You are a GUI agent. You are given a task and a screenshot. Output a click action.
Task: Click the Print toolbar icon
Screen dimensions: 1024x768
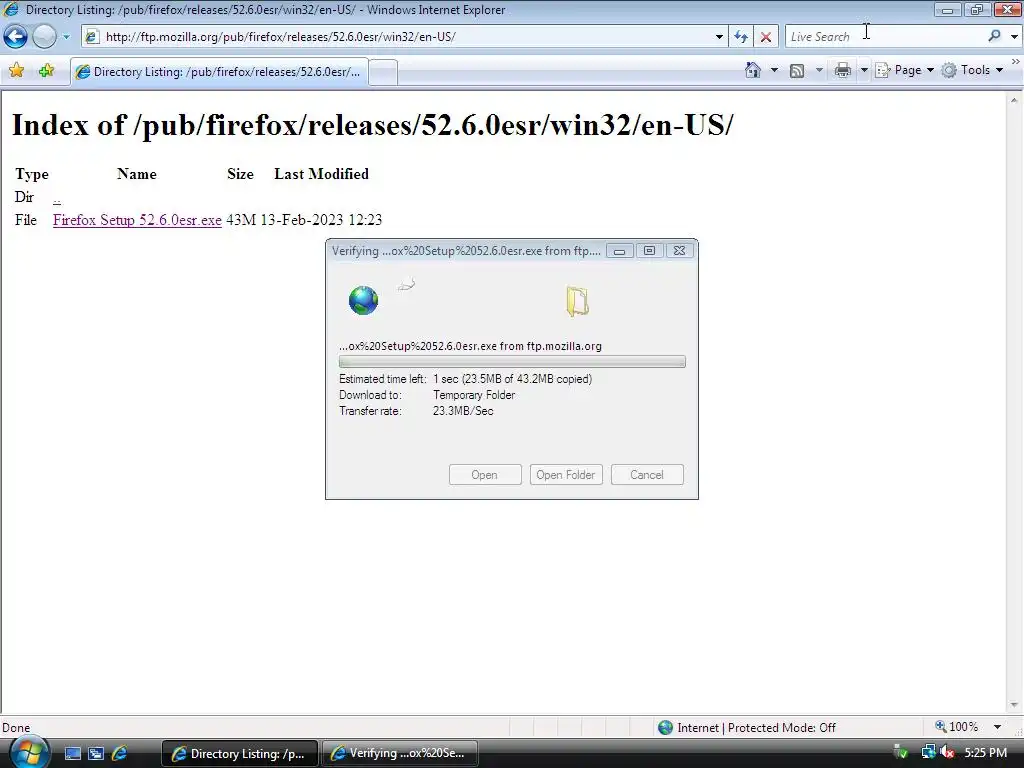coord(842,70)
